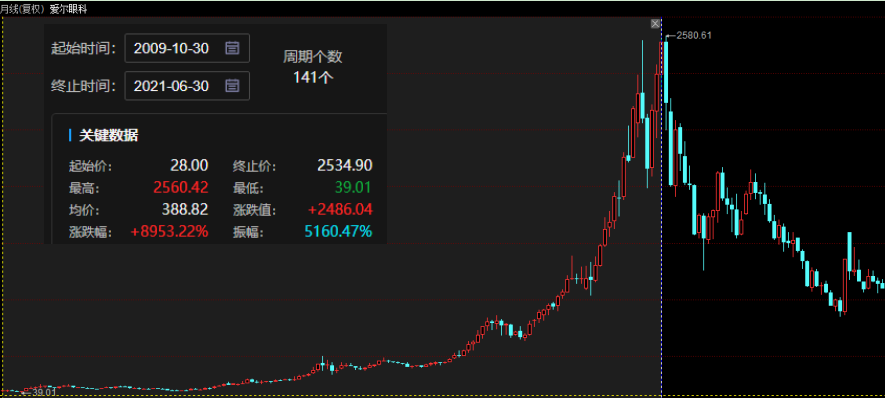
Task: Select the start price value 28.00
Action: (189, 165)
